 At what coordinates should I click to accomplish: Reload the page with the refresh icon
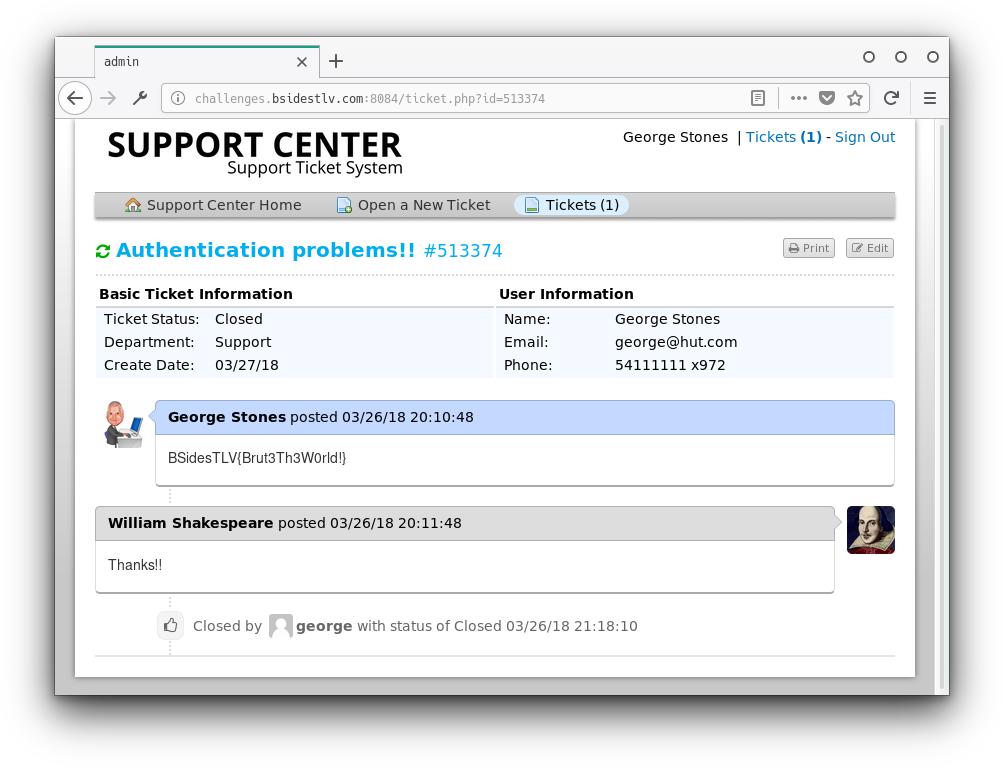(891, 98)
